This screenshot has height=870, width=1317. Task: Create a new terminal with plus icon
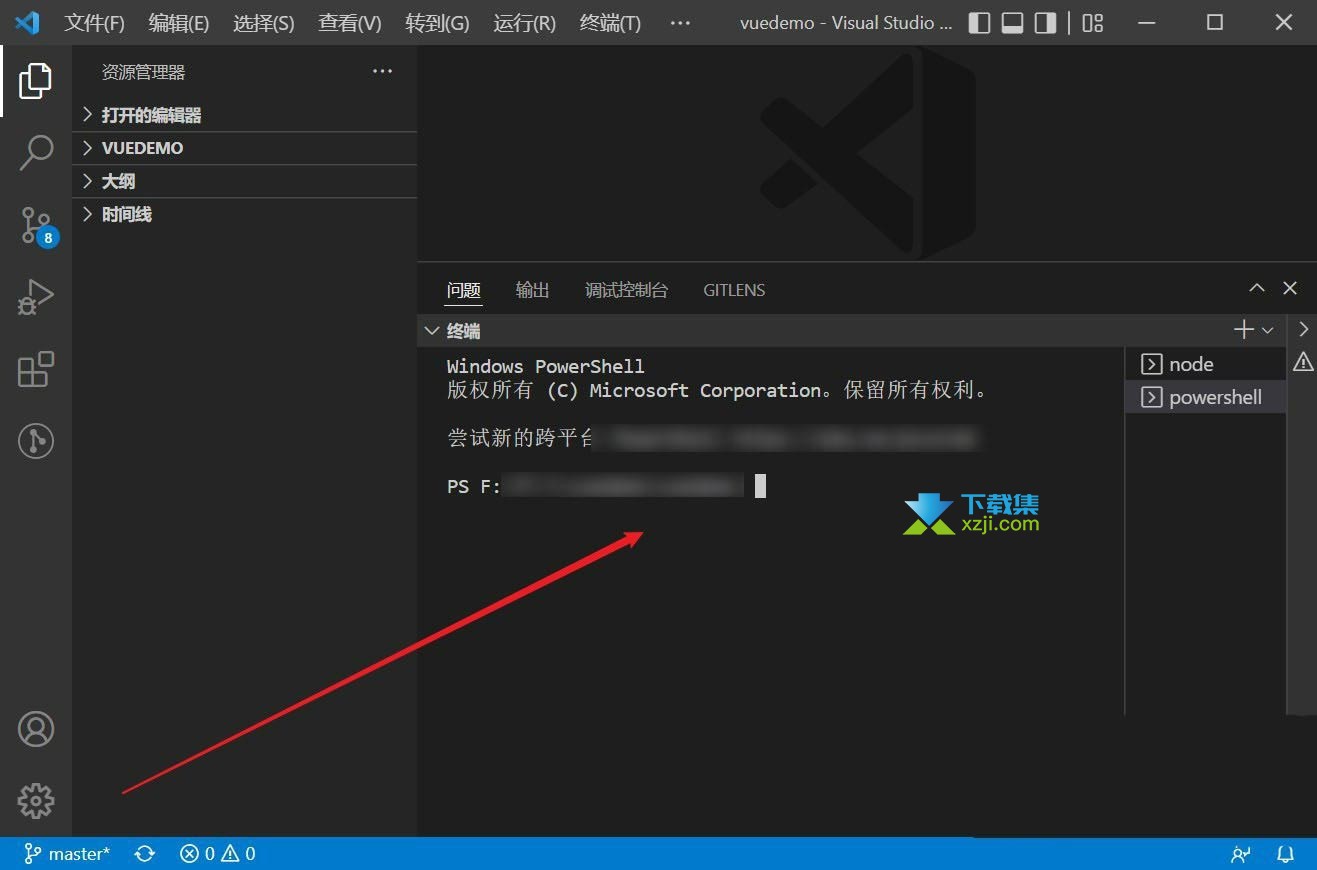(x=1243, y=329)
